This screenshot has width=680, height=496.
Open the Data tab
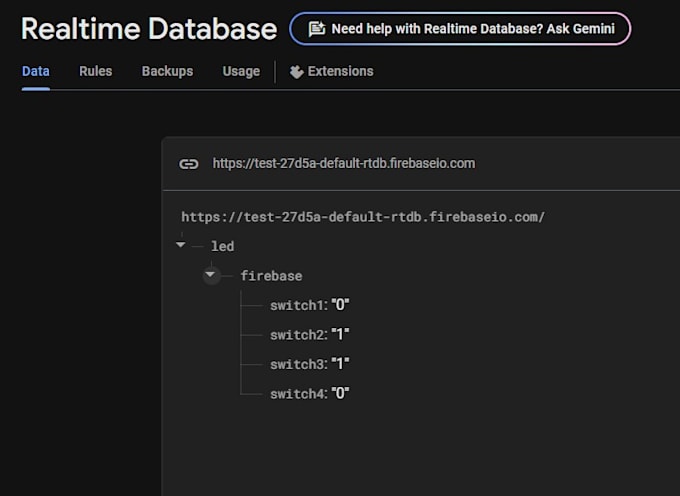(36, 71)
